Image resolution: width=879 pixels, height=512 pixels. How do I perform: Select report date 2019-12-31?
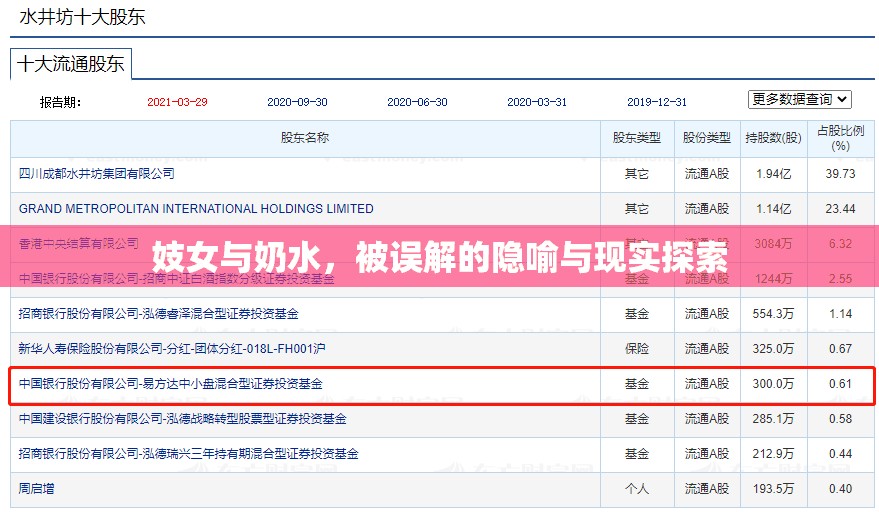tap(657, 102)
